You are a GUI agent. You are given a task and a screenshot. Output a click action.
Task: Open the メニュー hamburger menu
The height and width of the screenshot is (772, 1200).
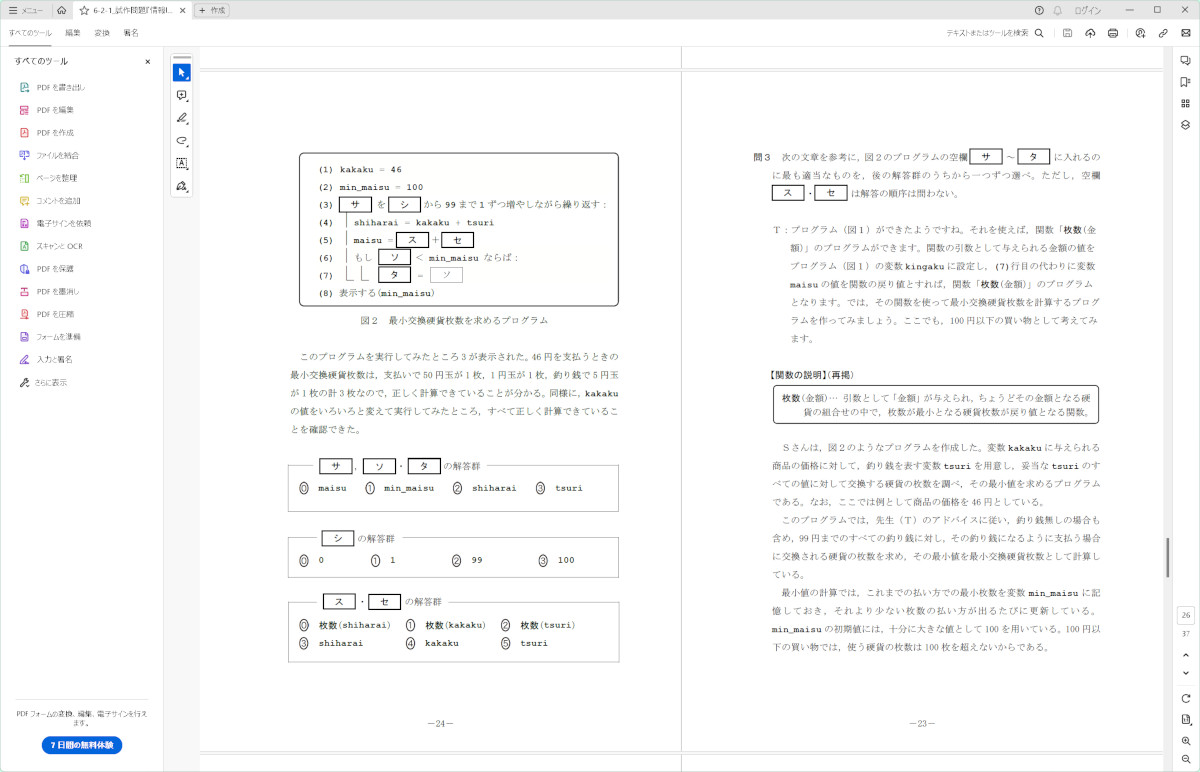pos(26,10)
